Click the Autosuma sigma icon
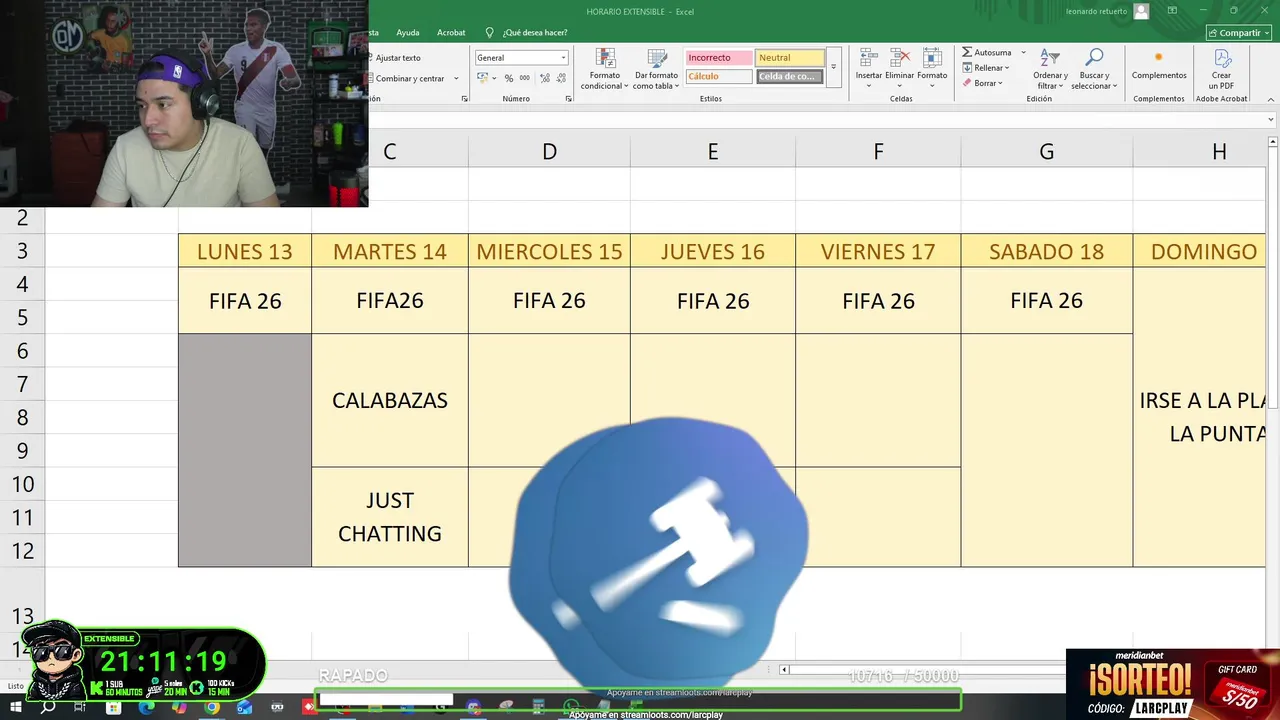 pyautogui.click(x=967, y=52)
